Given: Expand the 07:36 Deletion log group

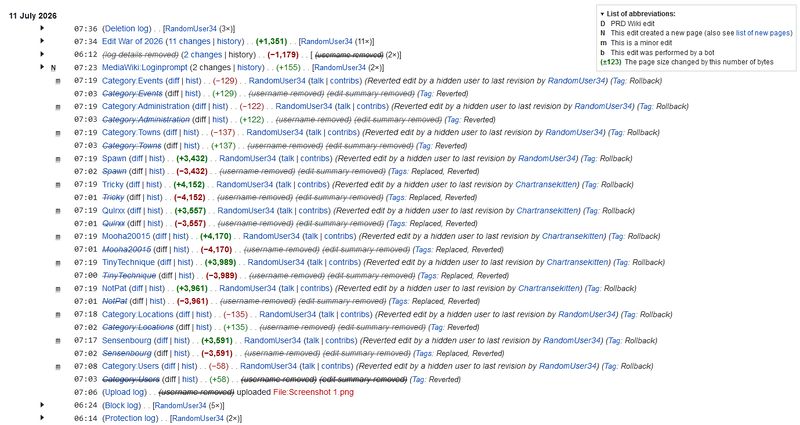Looking at the screenshot, I should pyautogui.click(x=42, y=28).
